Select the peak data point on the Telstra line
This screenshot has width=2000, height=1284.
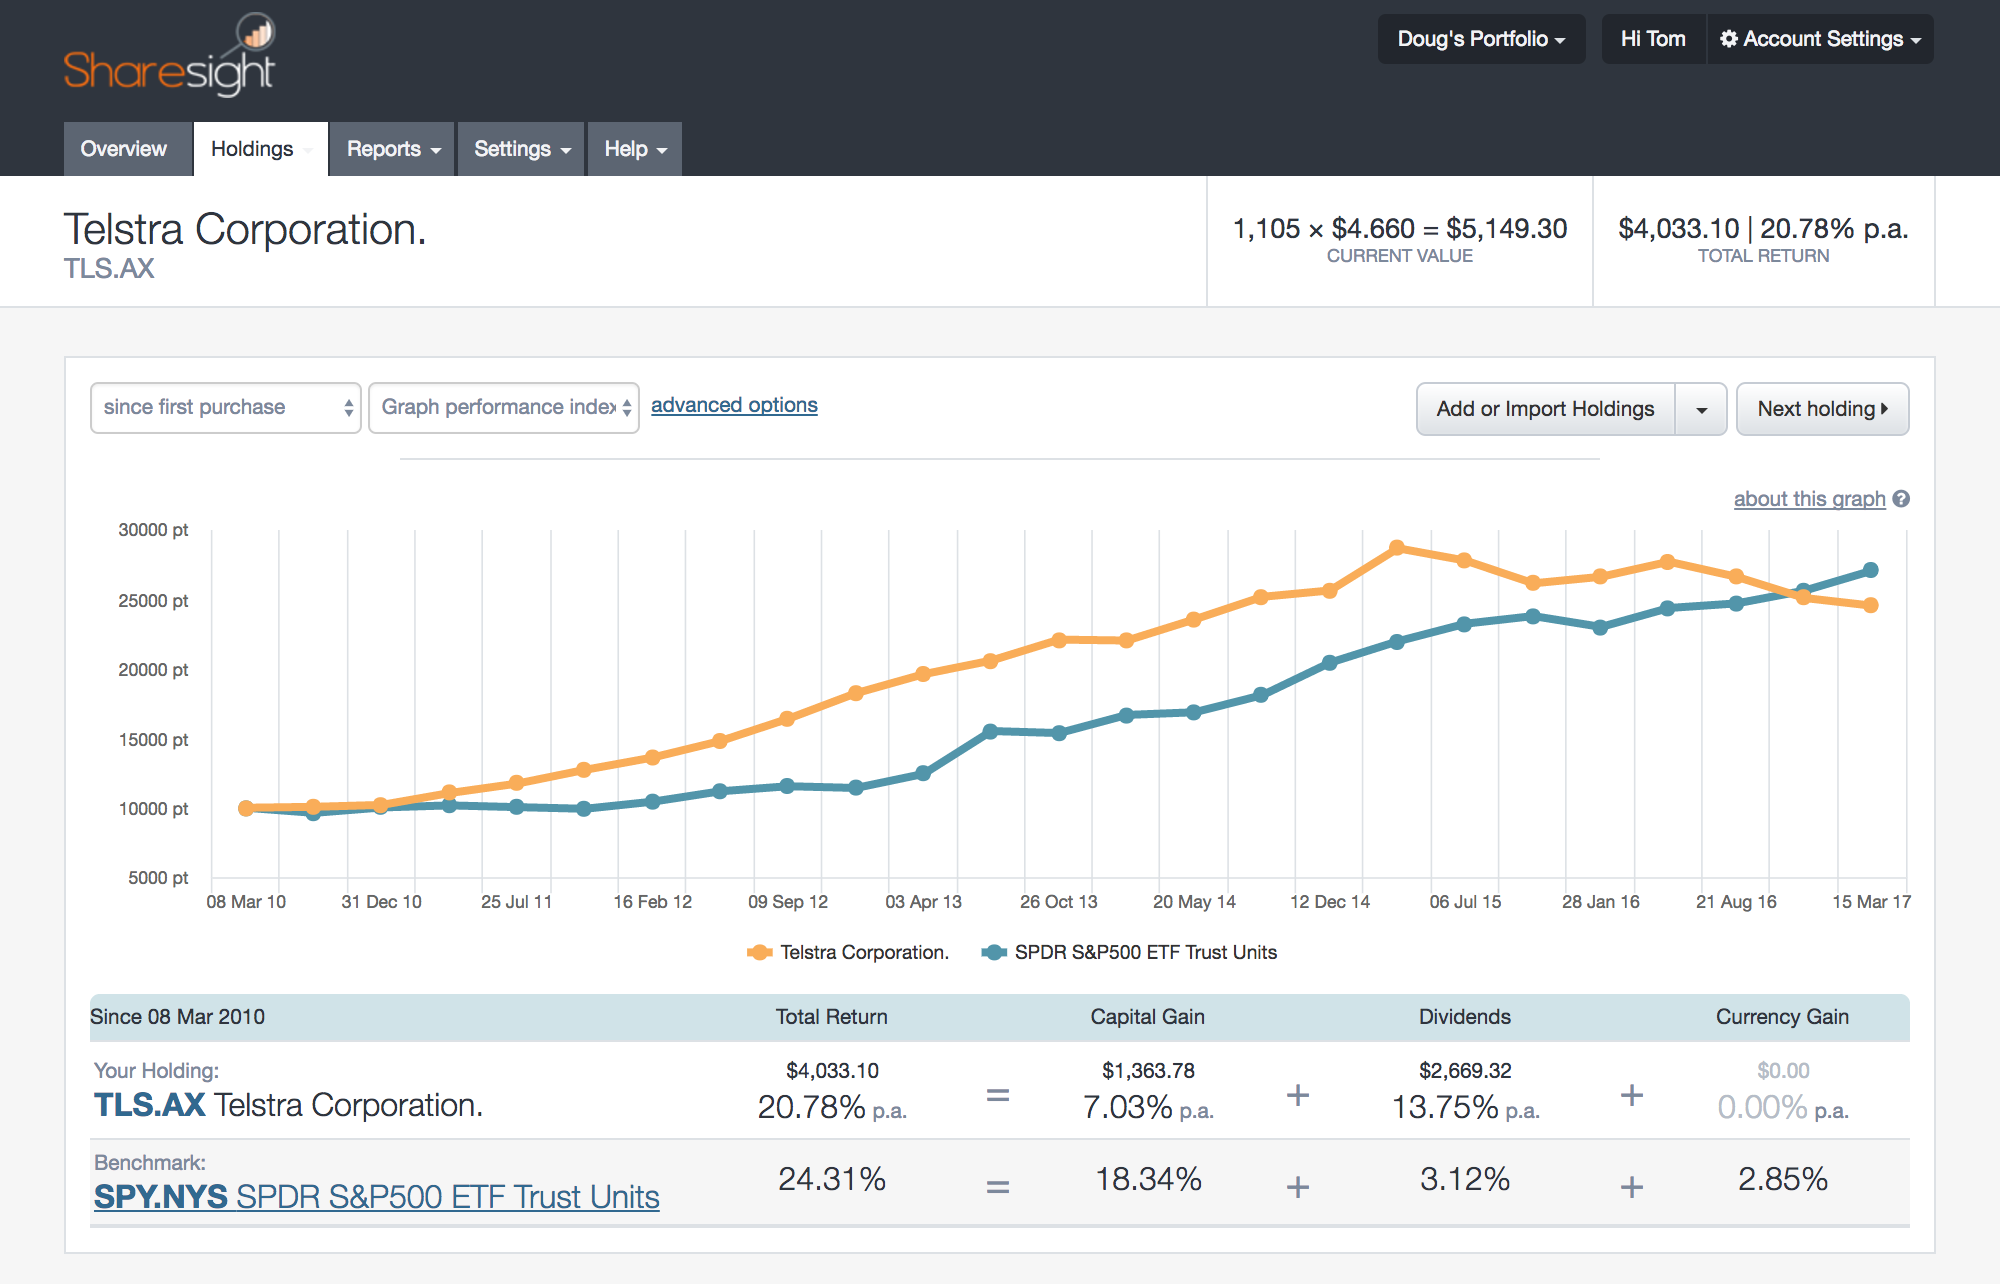(x=1397, y=547)
